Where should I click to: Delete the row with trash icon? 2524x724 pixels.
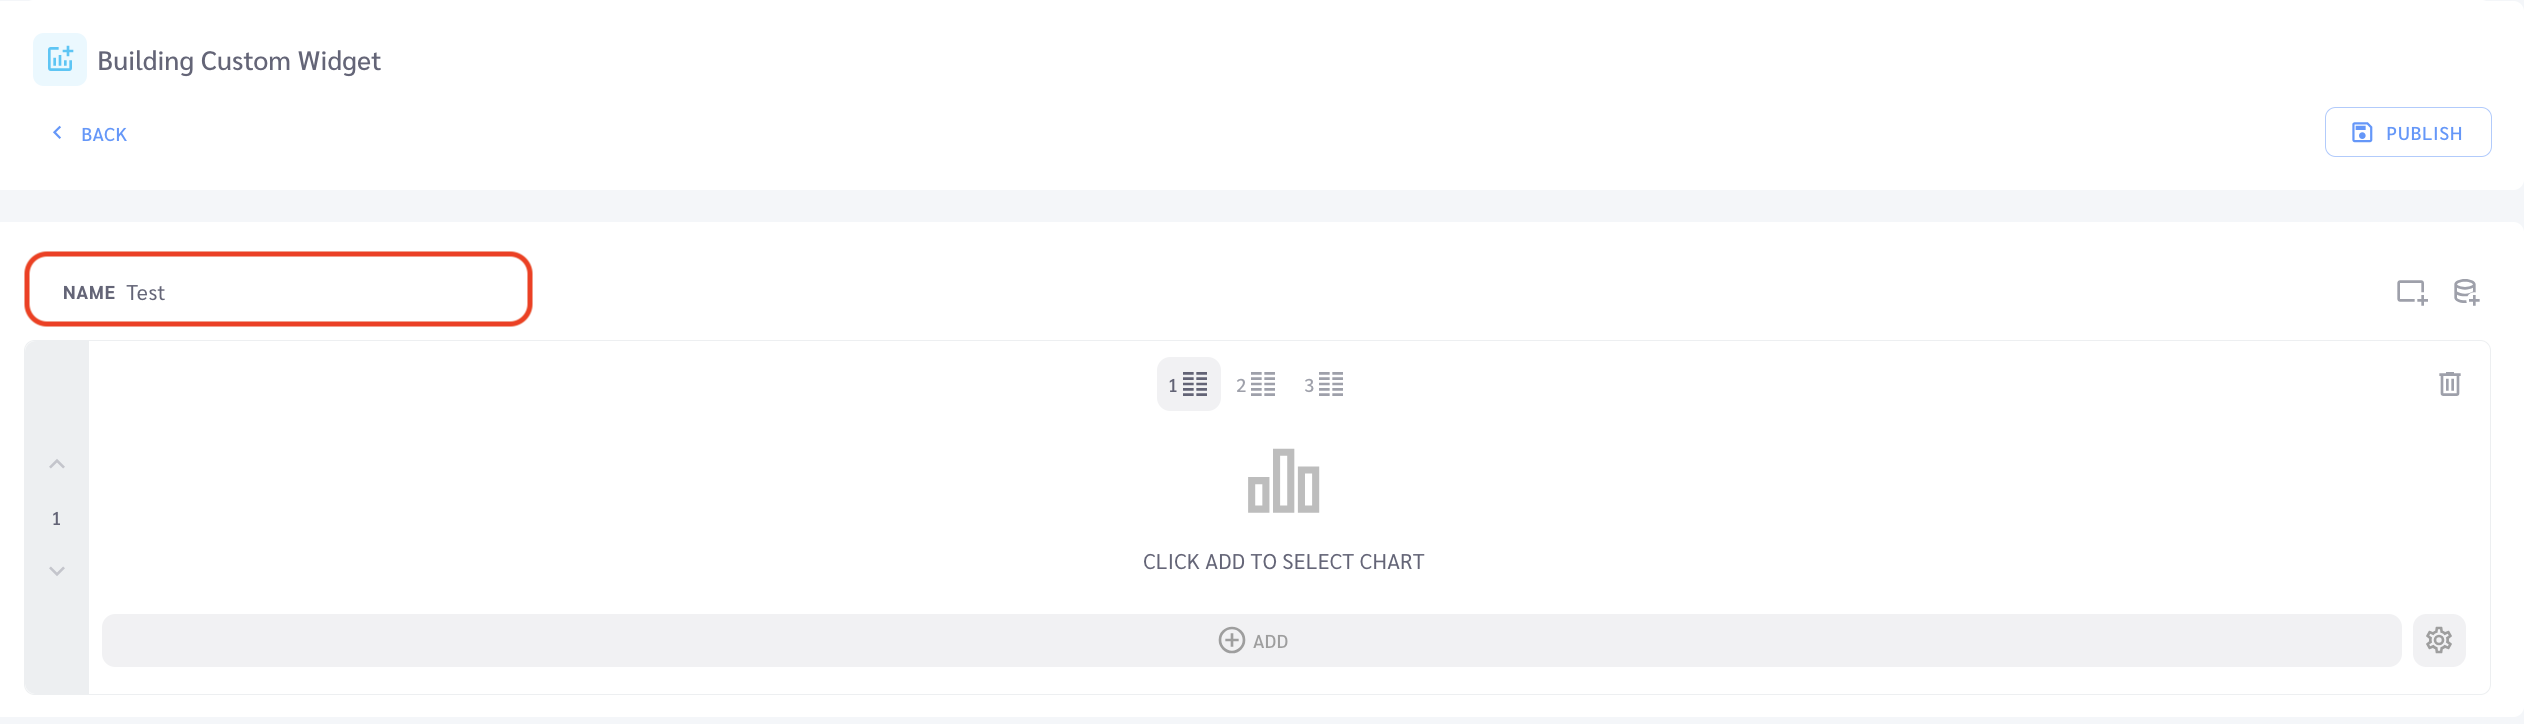[x=2449, y=384]
